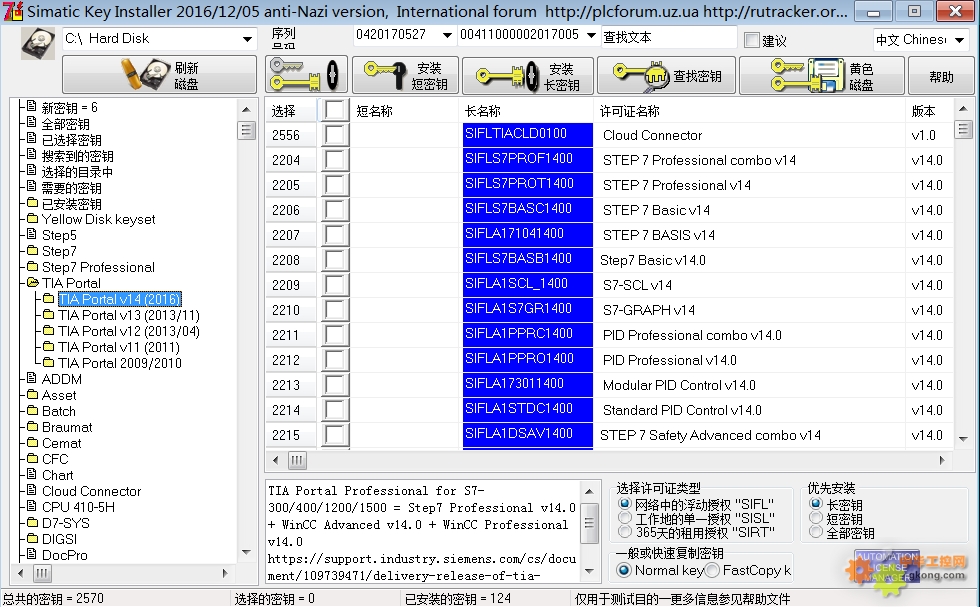The image size is (980, 607).
Task: Click the folder icon beside 已安装密钥
Action: click(32, 203)
